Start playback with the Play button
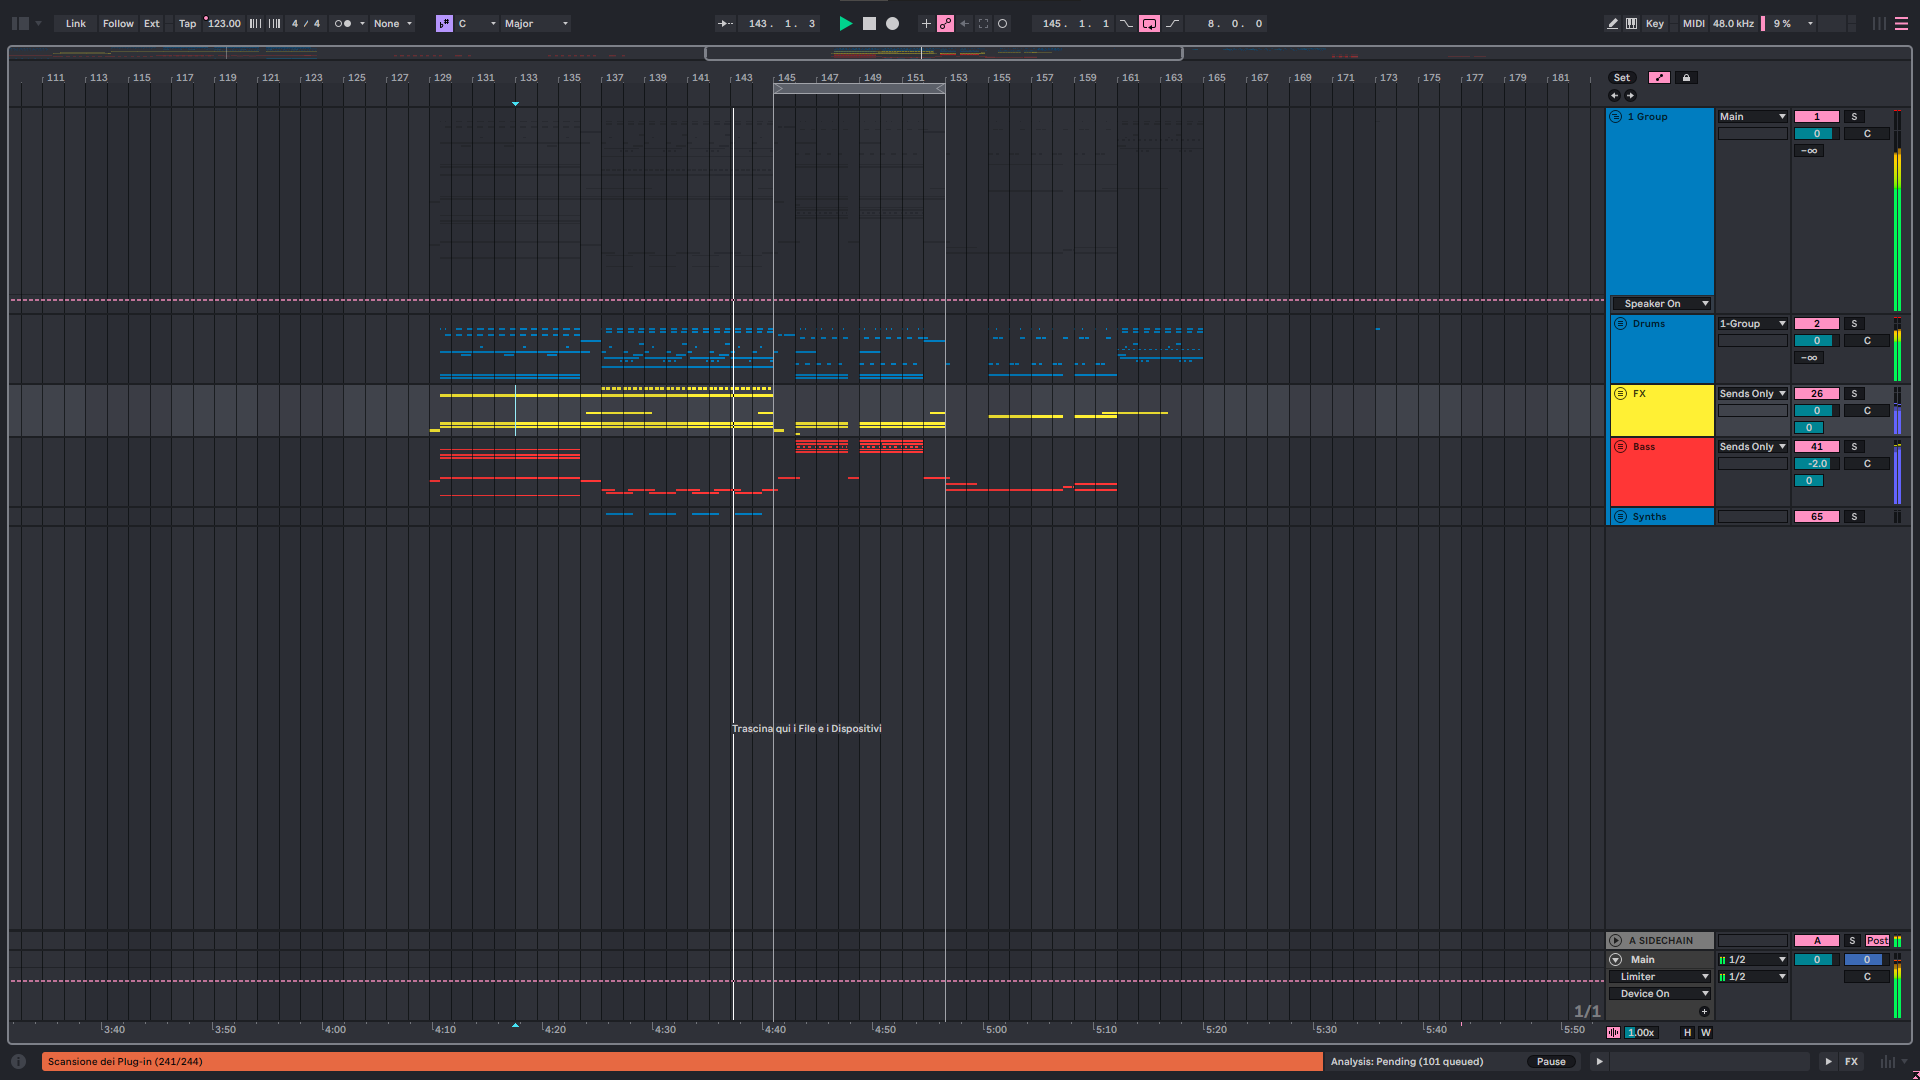1920x1080 pixels. [x=846, y=23]
